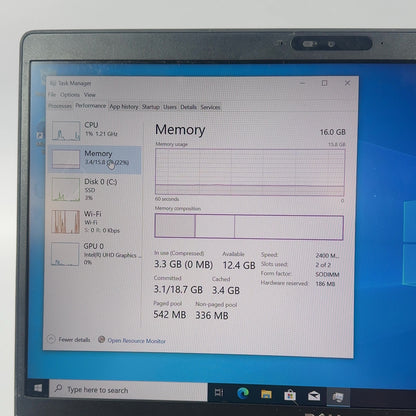This screenshot has width=416, height=416.
Task: Select the Memory entry in the sidebar
Action: click(x=95, y=160)
